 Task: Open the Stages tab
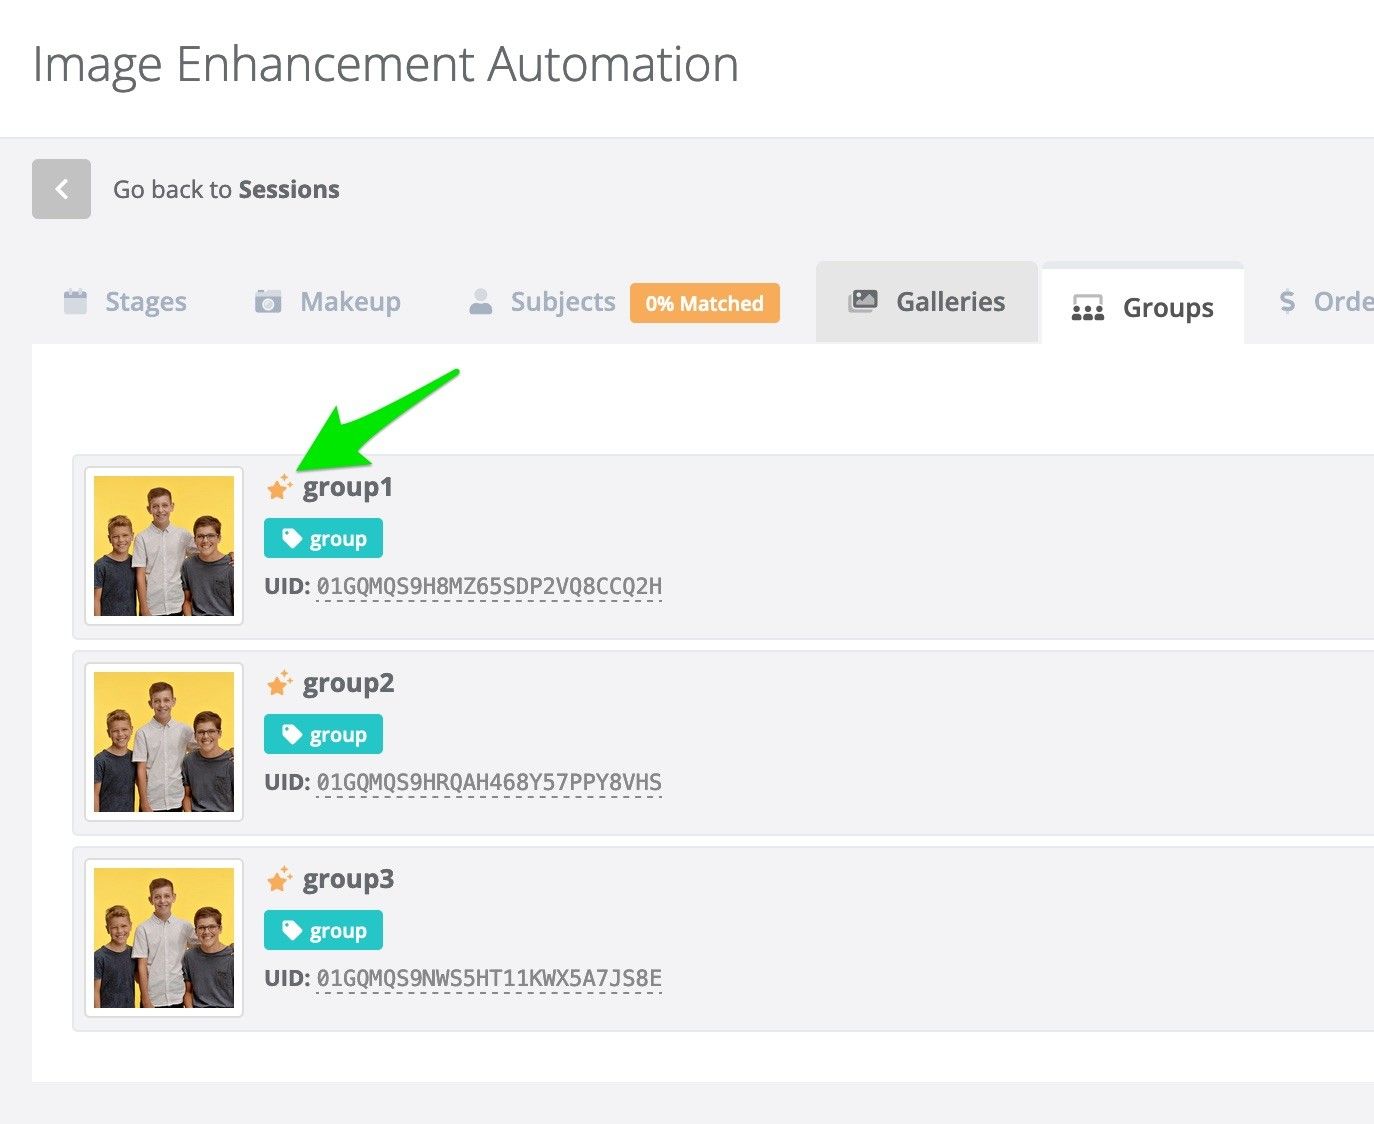[126, 302]
